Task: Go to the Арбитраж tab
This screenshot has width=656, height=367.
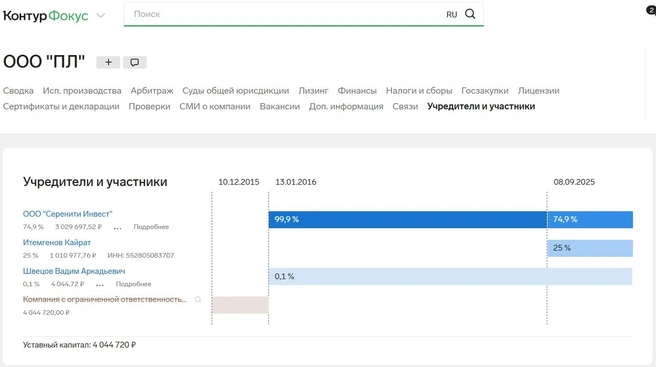Action: tap(152, 90)
